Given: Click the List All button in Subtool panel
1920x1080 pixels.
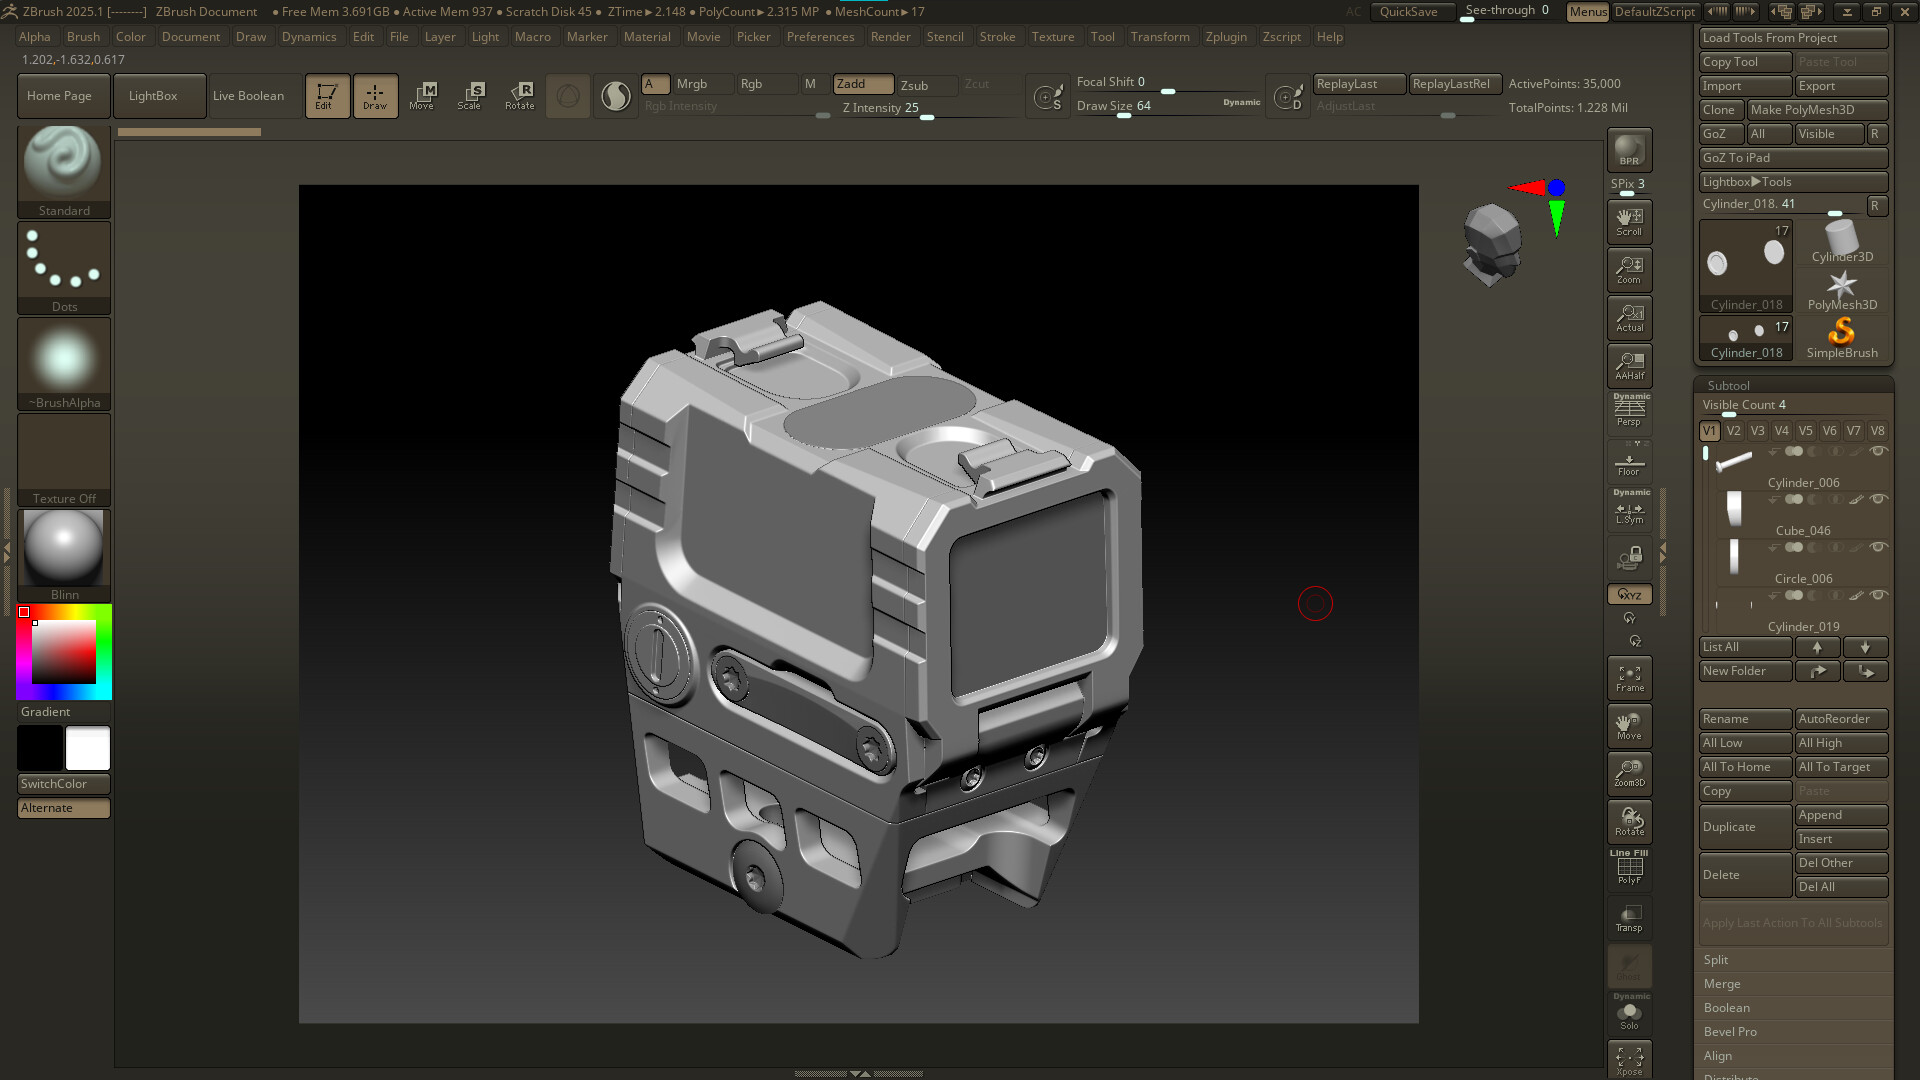Looking at the screenshot, I should point(1744,647).
